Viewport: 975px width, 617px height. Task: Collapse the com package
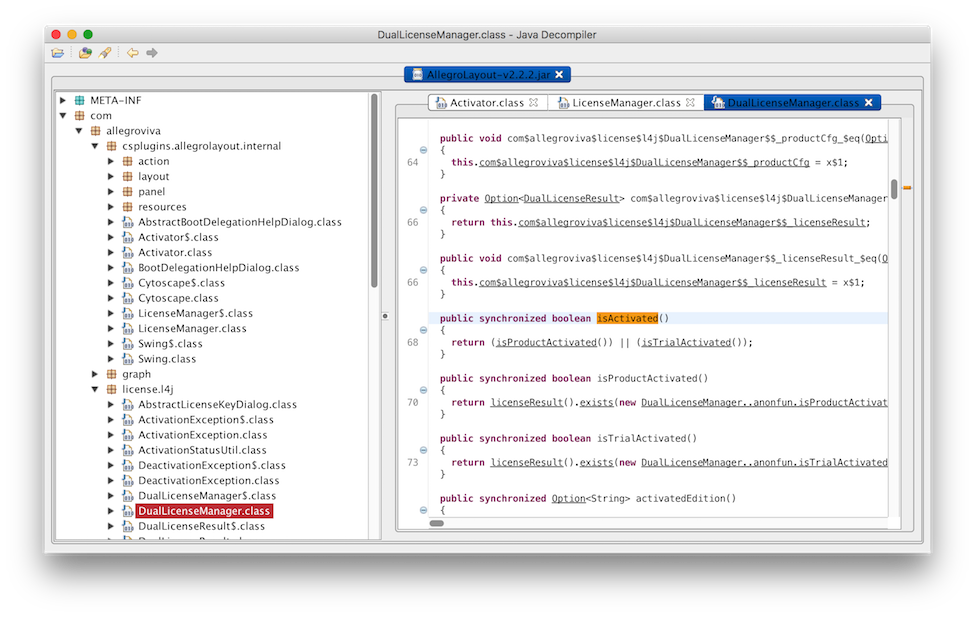pyautogui.click(x=63, y=116)
